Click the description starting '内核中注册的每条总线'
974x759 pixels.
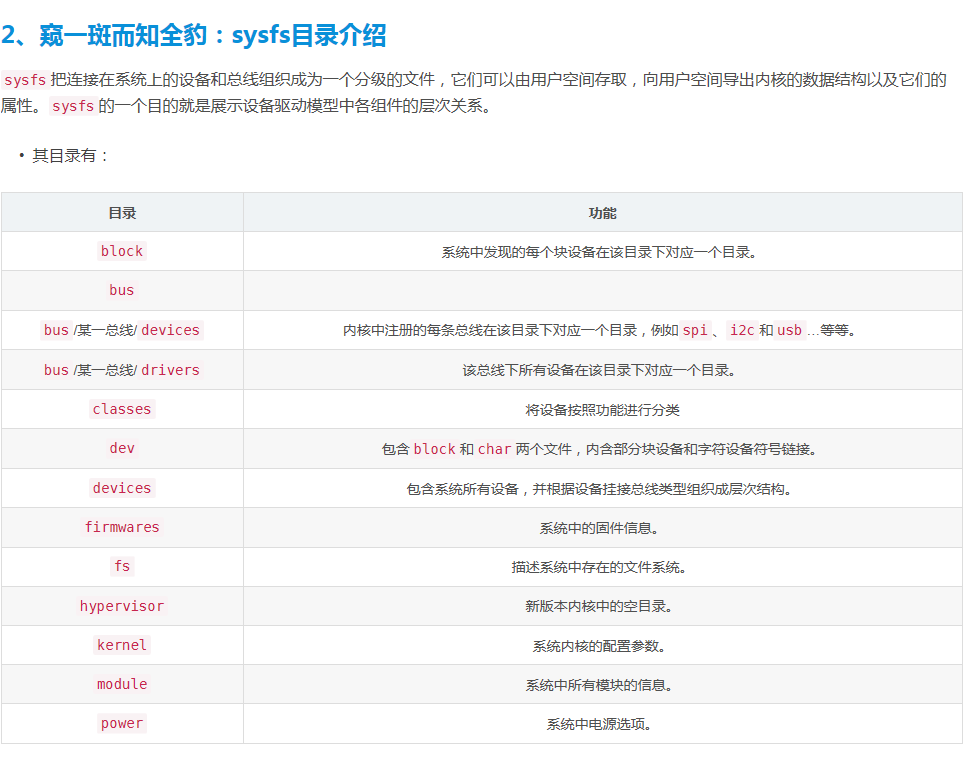(599, 330)
